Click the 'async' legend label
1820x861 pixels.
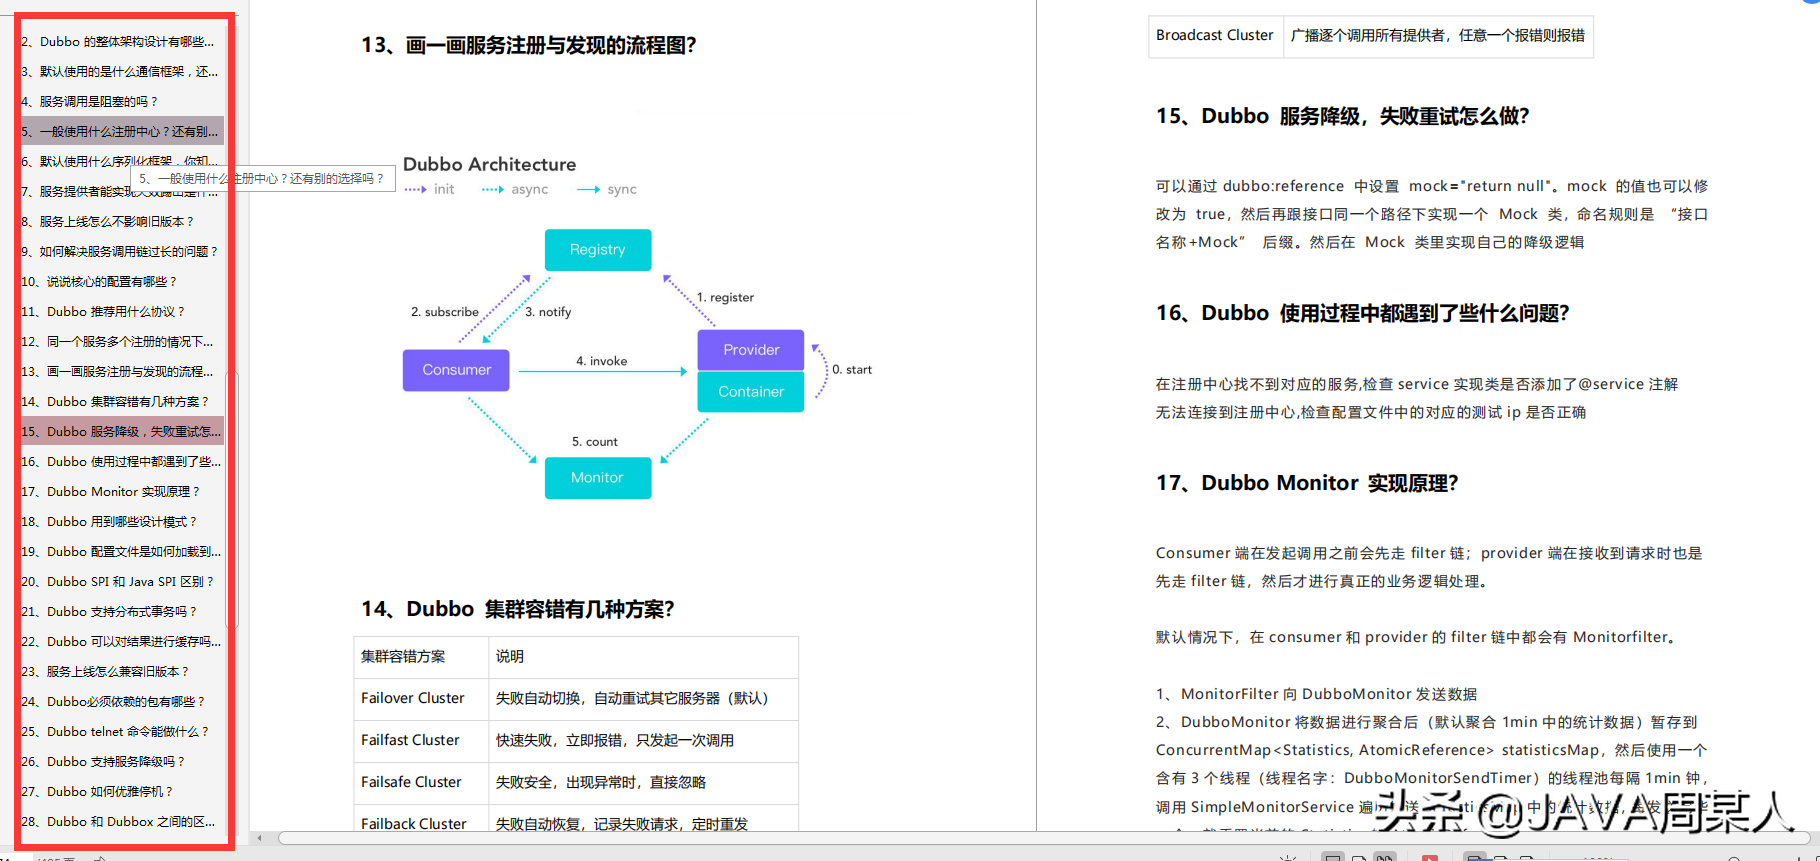point(530,189)
